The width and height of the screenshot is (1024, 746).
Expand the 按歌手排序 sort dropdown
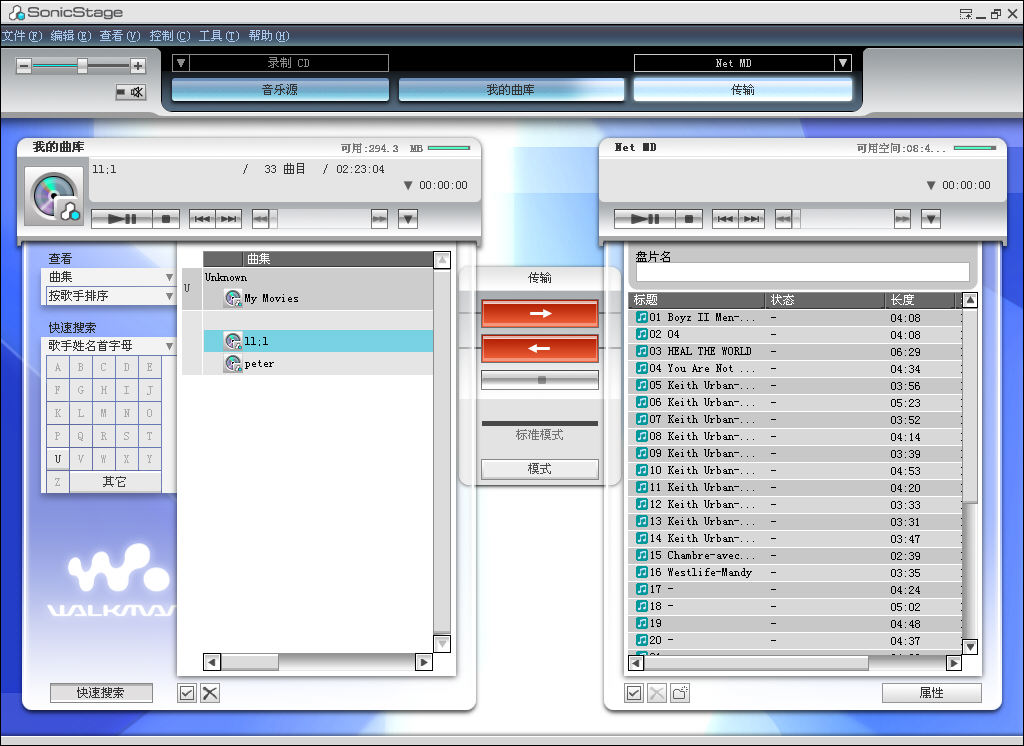(x=169, y=296)
